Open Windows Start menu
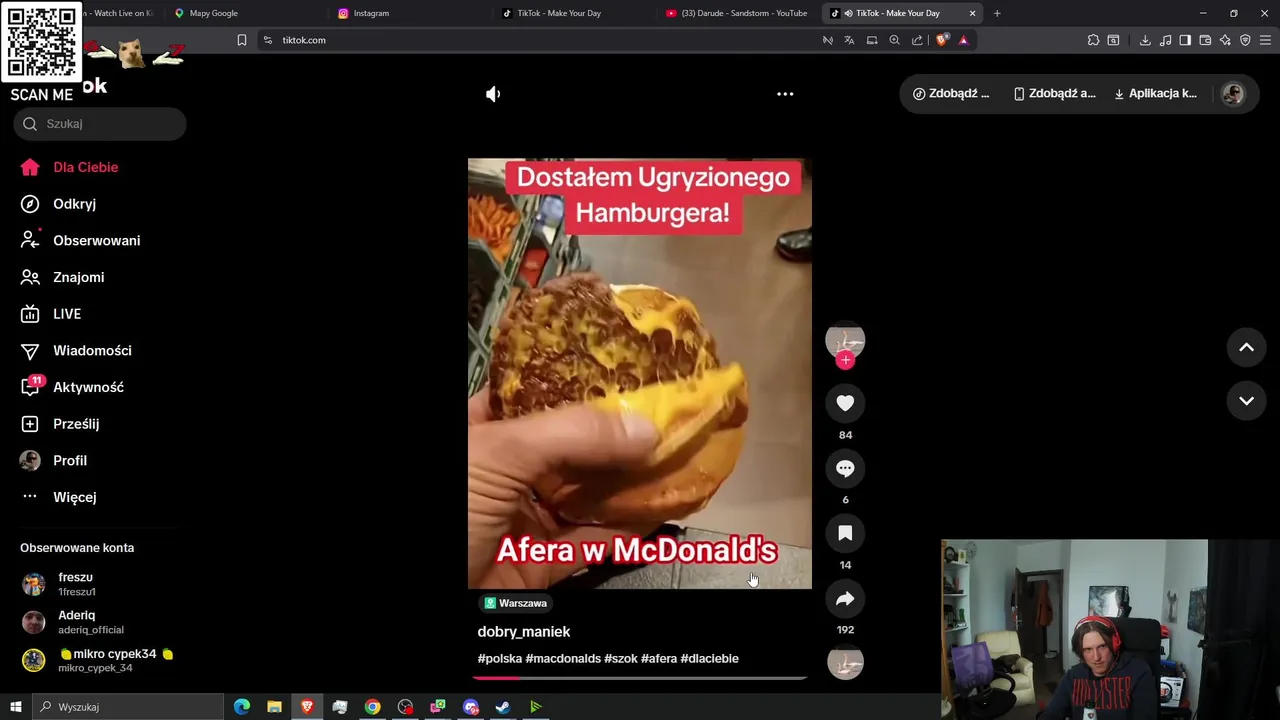The height and width of the screenshot is (720, 1280). coord(15,707)
